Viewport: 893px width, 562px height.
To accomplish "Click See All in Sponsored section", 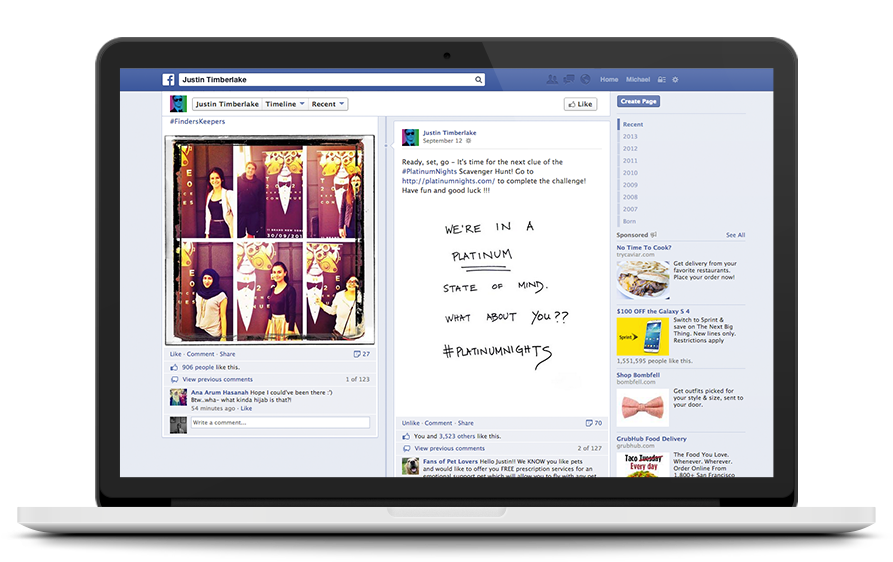I will (x=735, y=235).
